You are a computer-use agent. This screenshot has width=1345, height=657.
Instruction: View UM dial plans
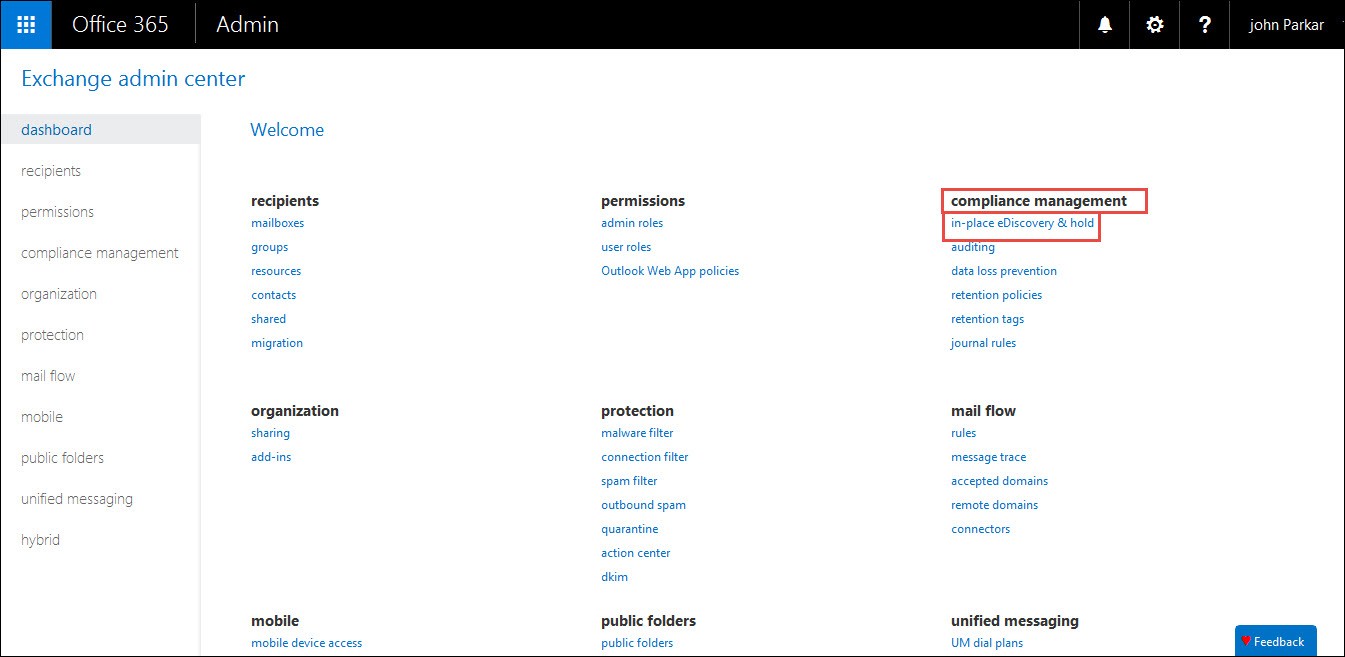(987, 642)
